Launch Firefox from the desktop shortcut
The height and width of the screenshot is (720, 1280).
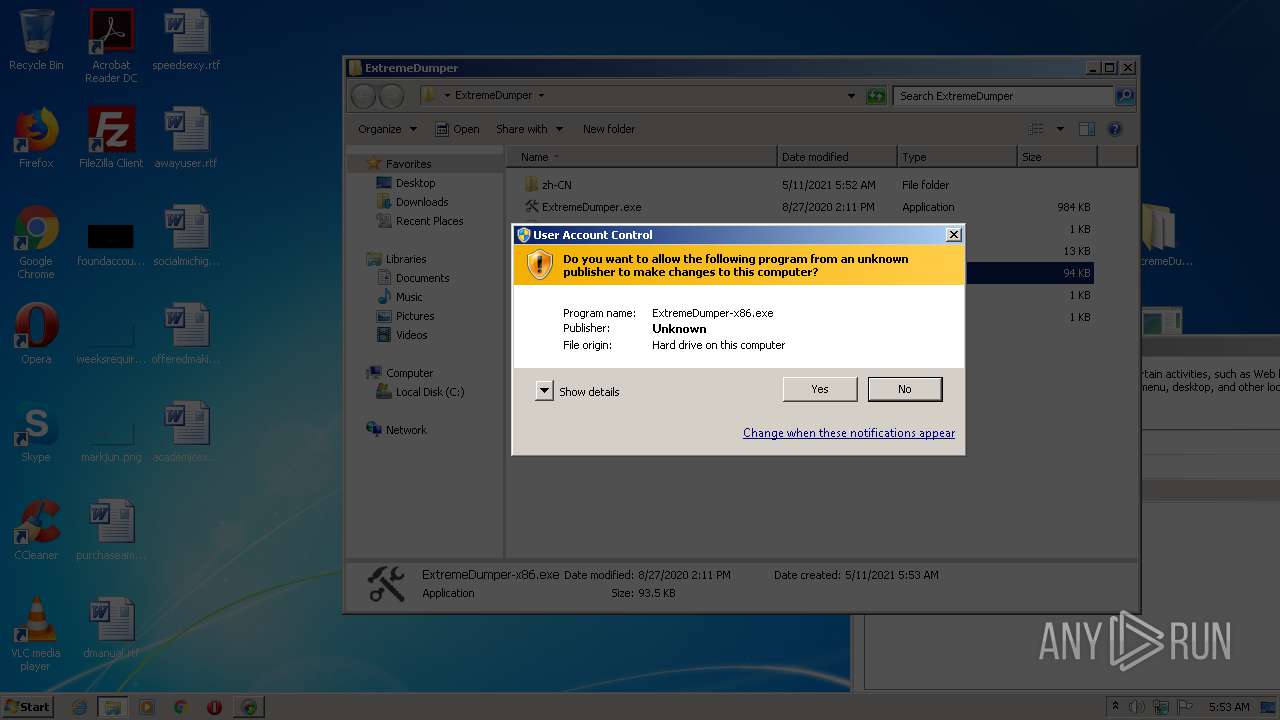tap(36, 138)
